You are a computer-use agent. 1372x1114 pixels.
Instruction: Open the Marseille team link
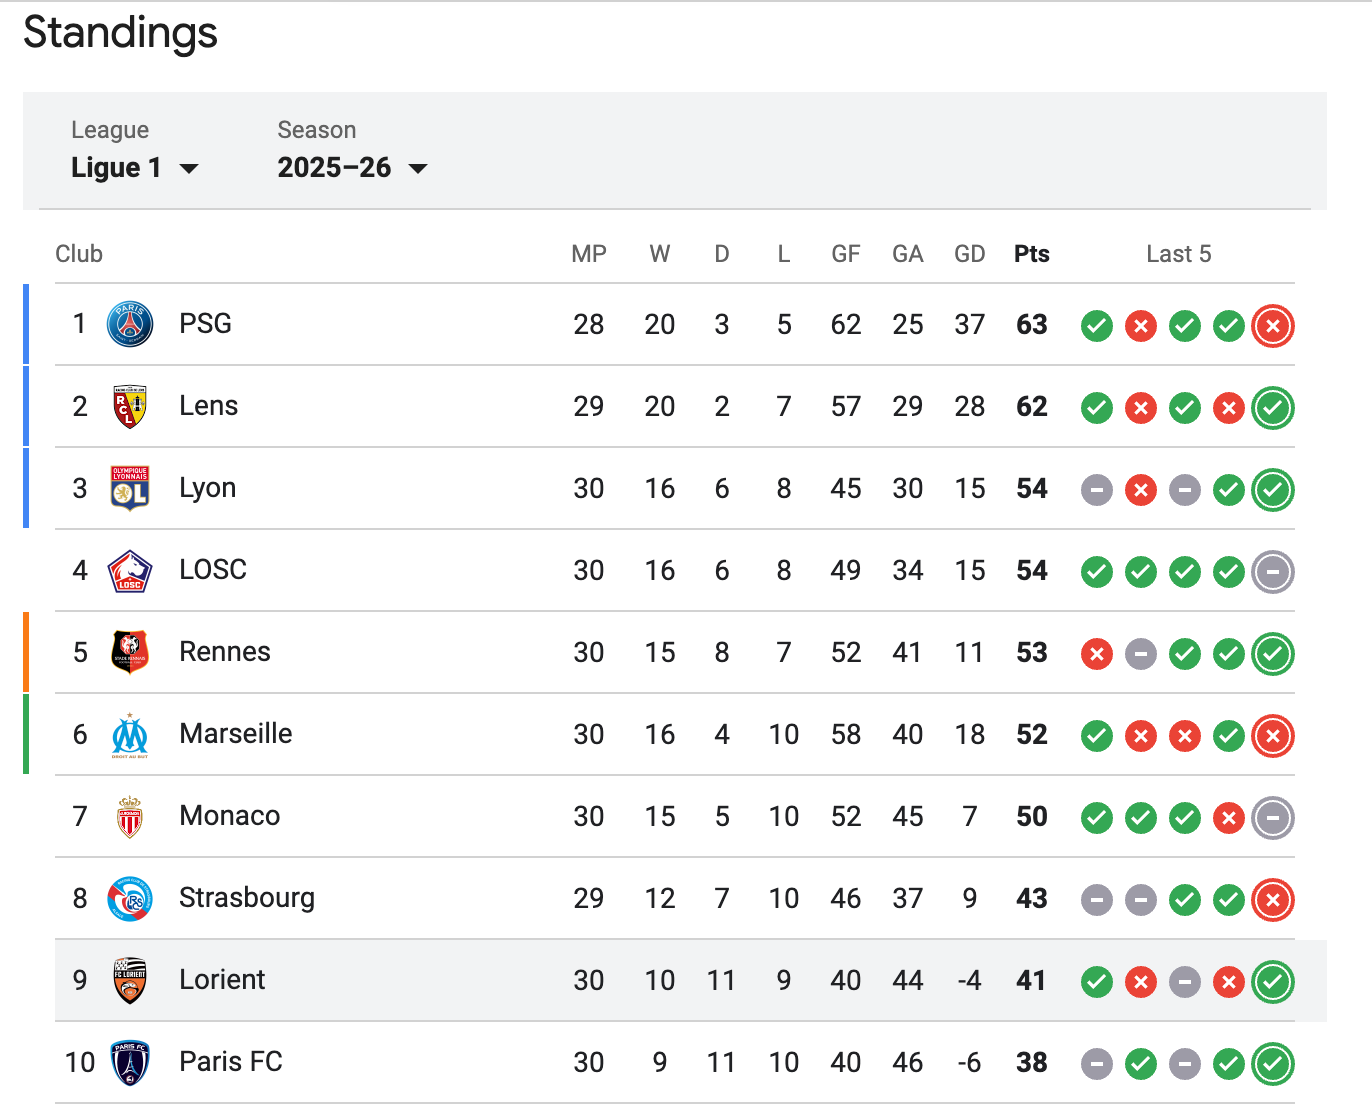tap(236, 734)
